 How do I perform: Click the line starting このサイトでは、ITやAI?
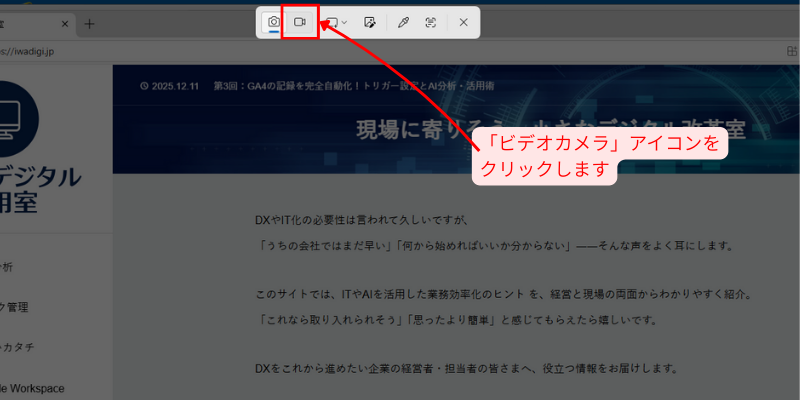coord(503,295)
